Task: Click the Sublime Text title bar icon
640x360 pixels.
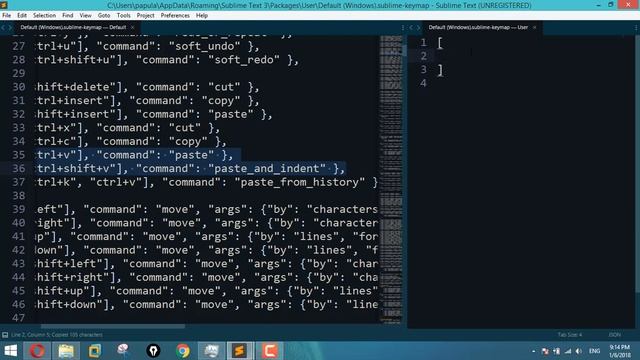Action: click(x=4, y=5)
